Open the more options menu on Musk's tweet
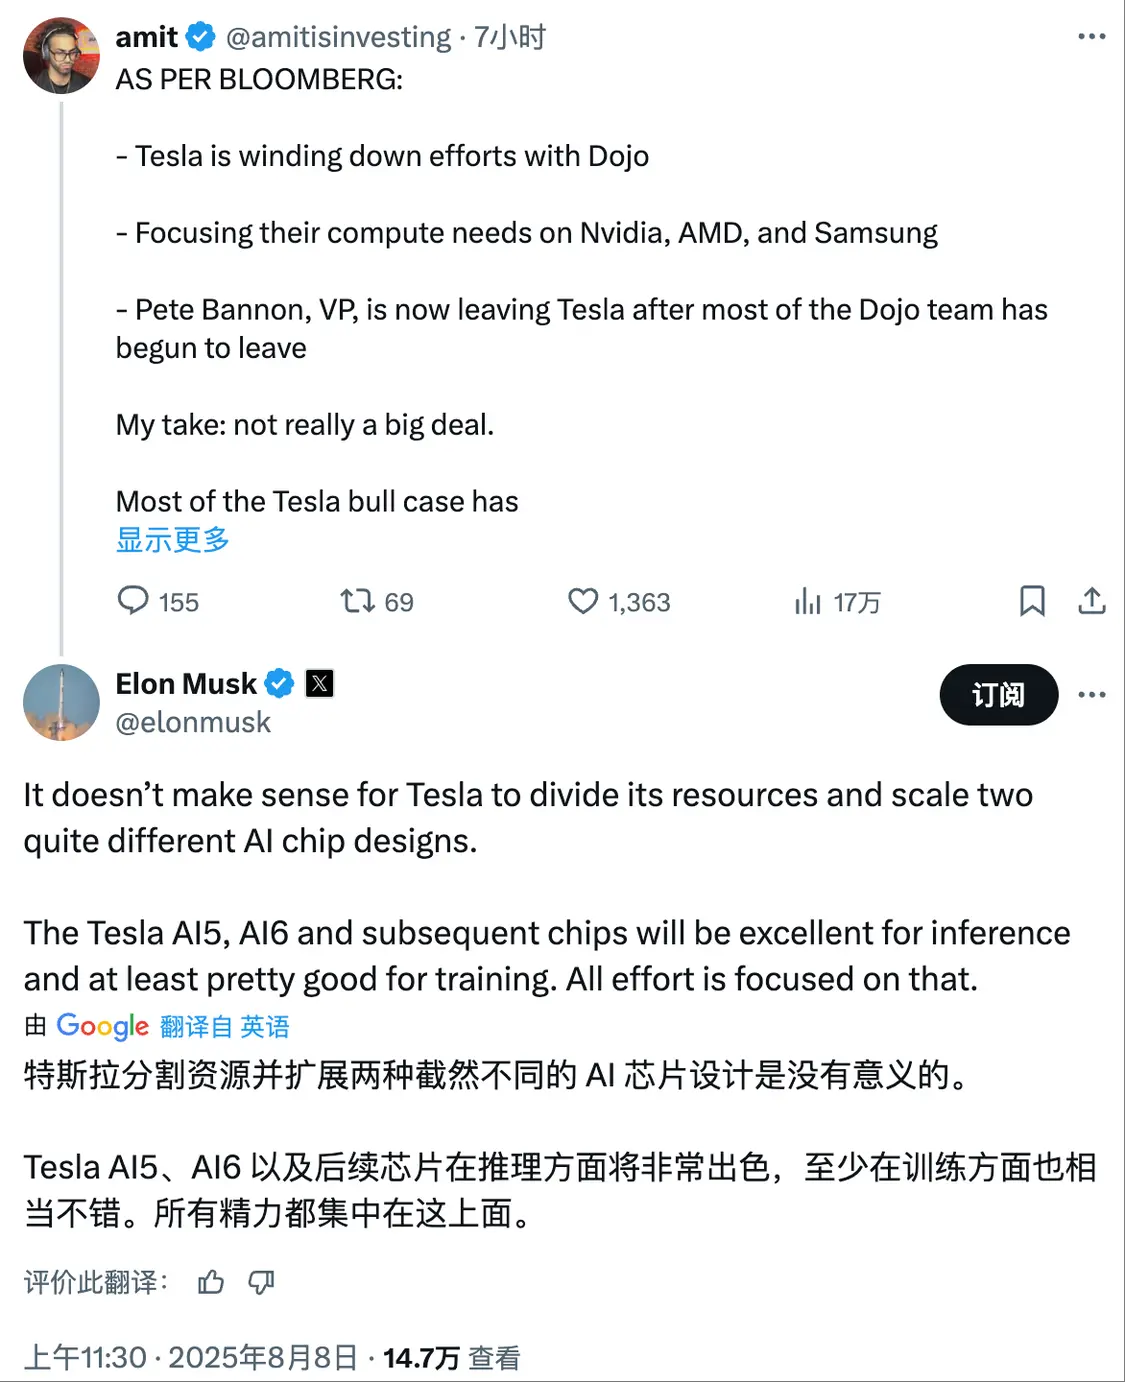 [x=1092, y=695]
